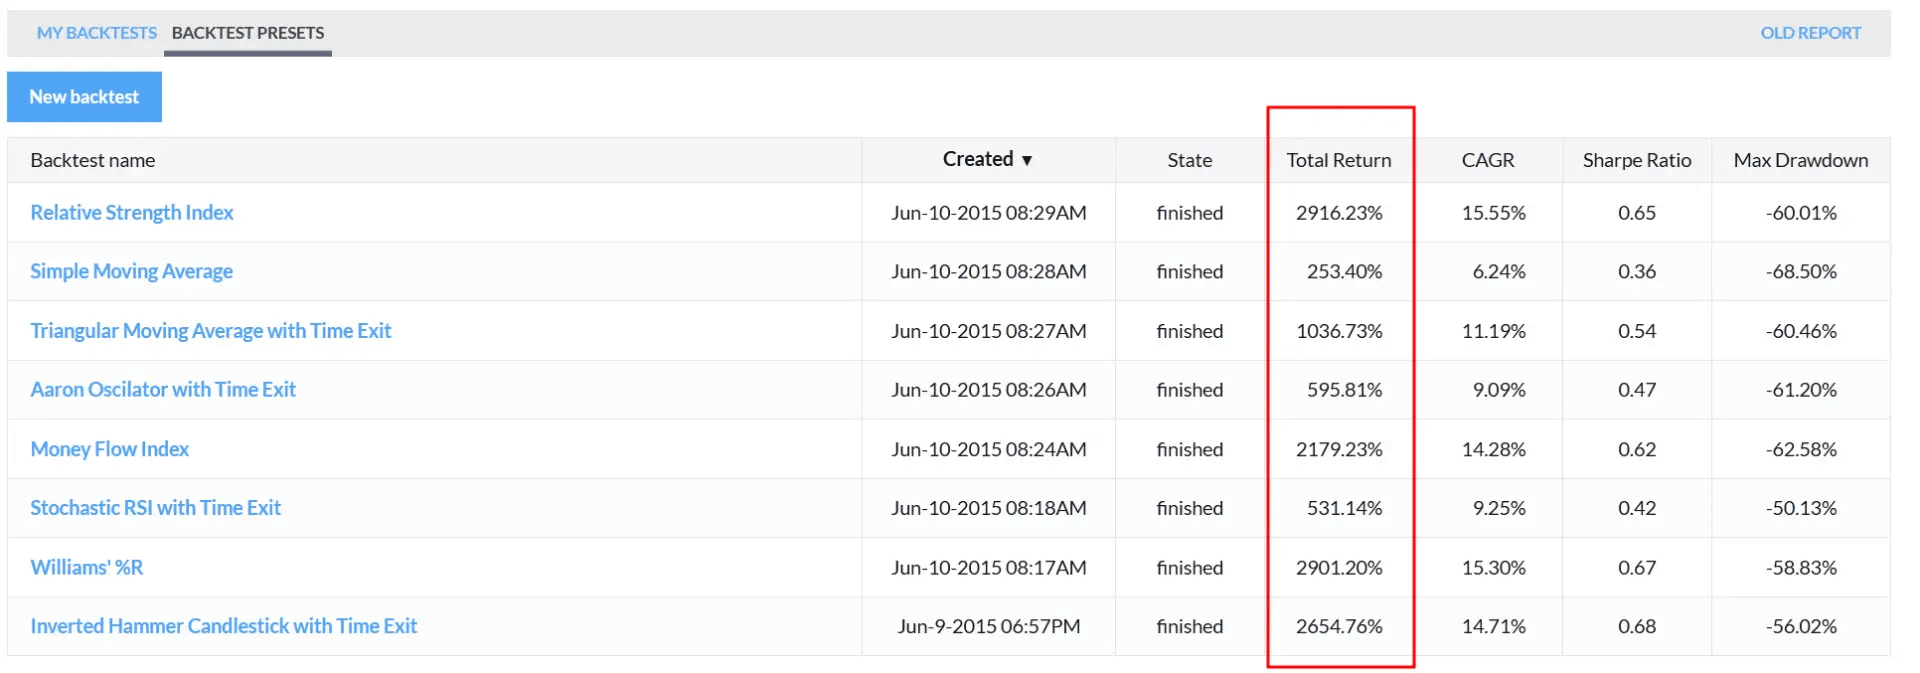Click the 1036.73% total return value

[1339, 331]
